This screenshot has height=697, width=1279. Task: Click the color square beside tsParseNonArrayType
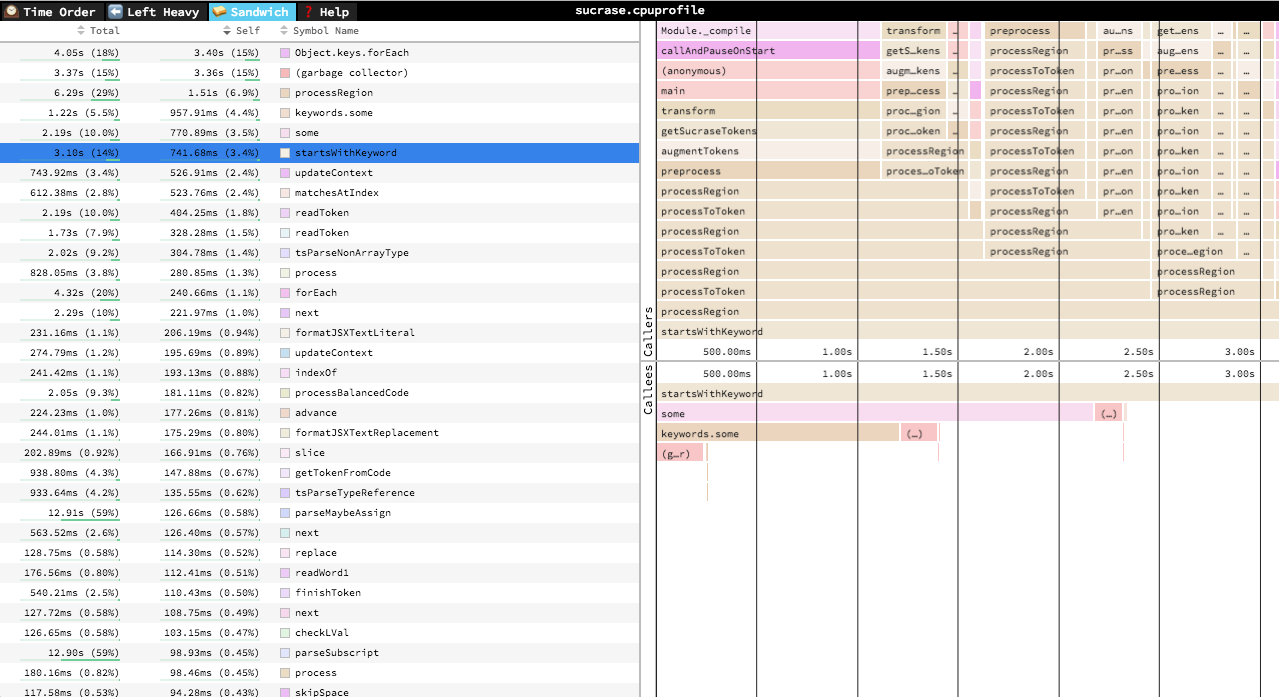pyautogui.click(x=285, y=253)
